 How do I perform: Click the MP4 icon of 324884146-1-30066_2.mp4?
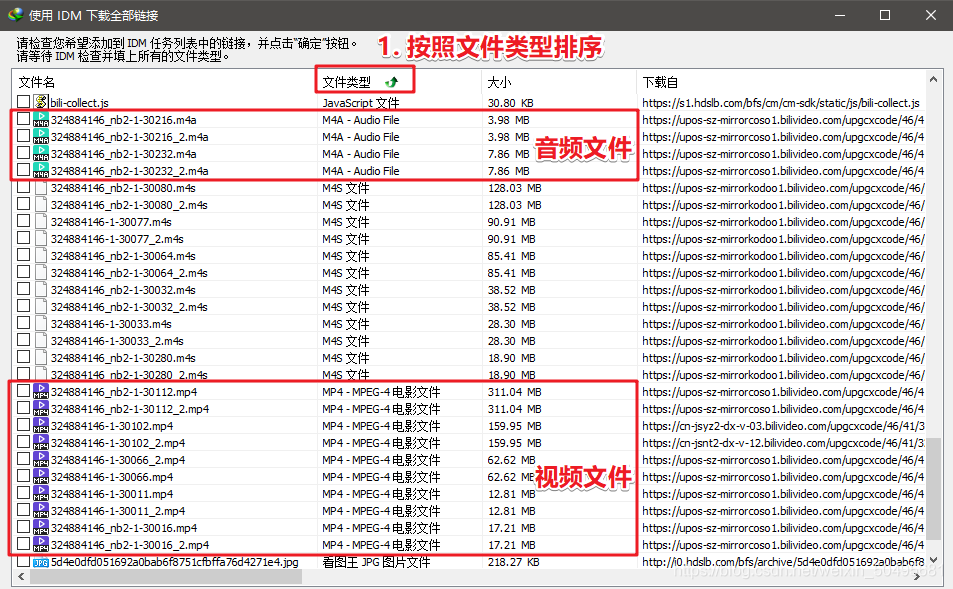(x=41, y=460)
